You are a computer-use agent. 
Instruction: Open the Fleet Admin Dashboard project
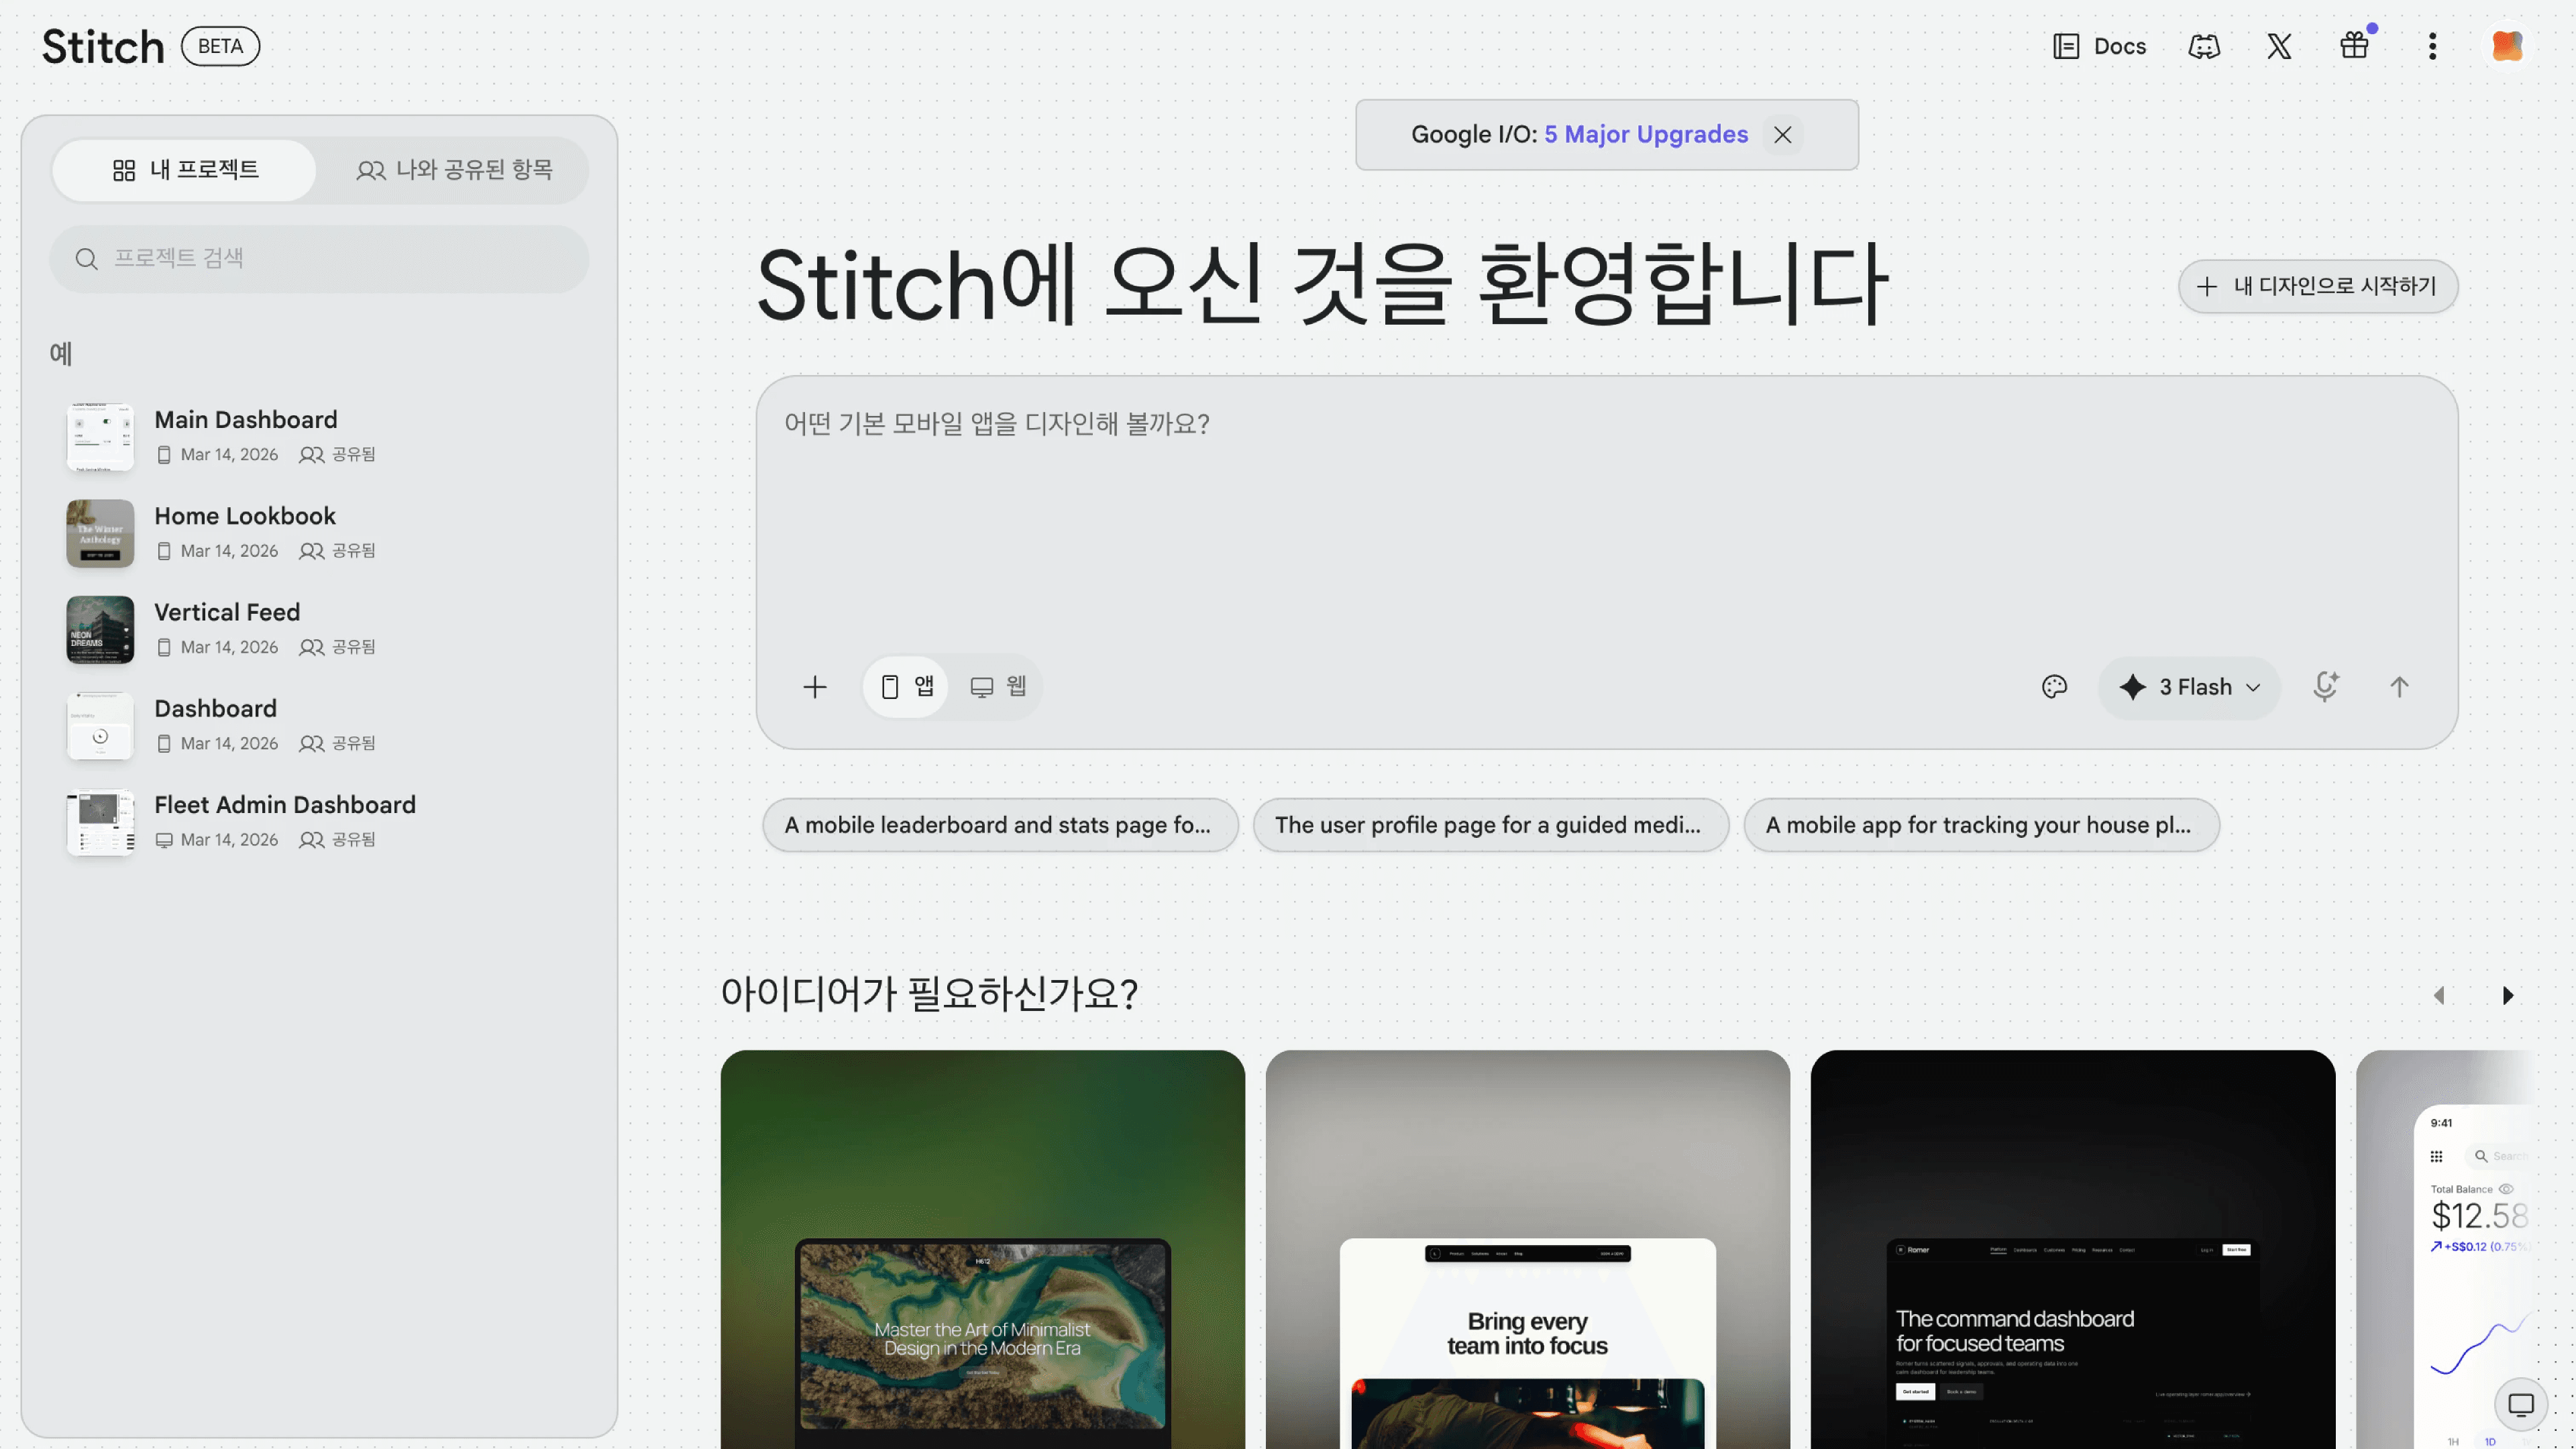click(319, 822)
